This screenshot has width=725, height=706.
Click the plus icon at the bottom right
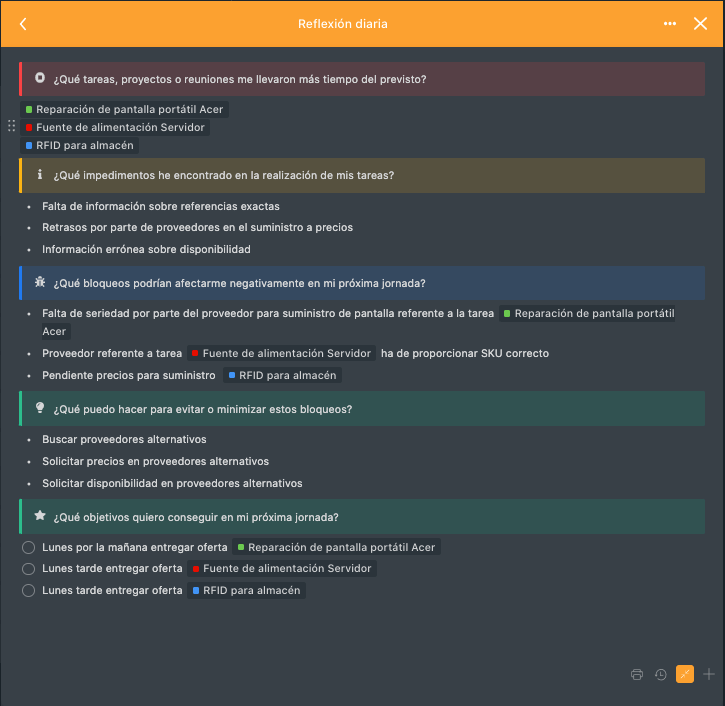point(709,674)
